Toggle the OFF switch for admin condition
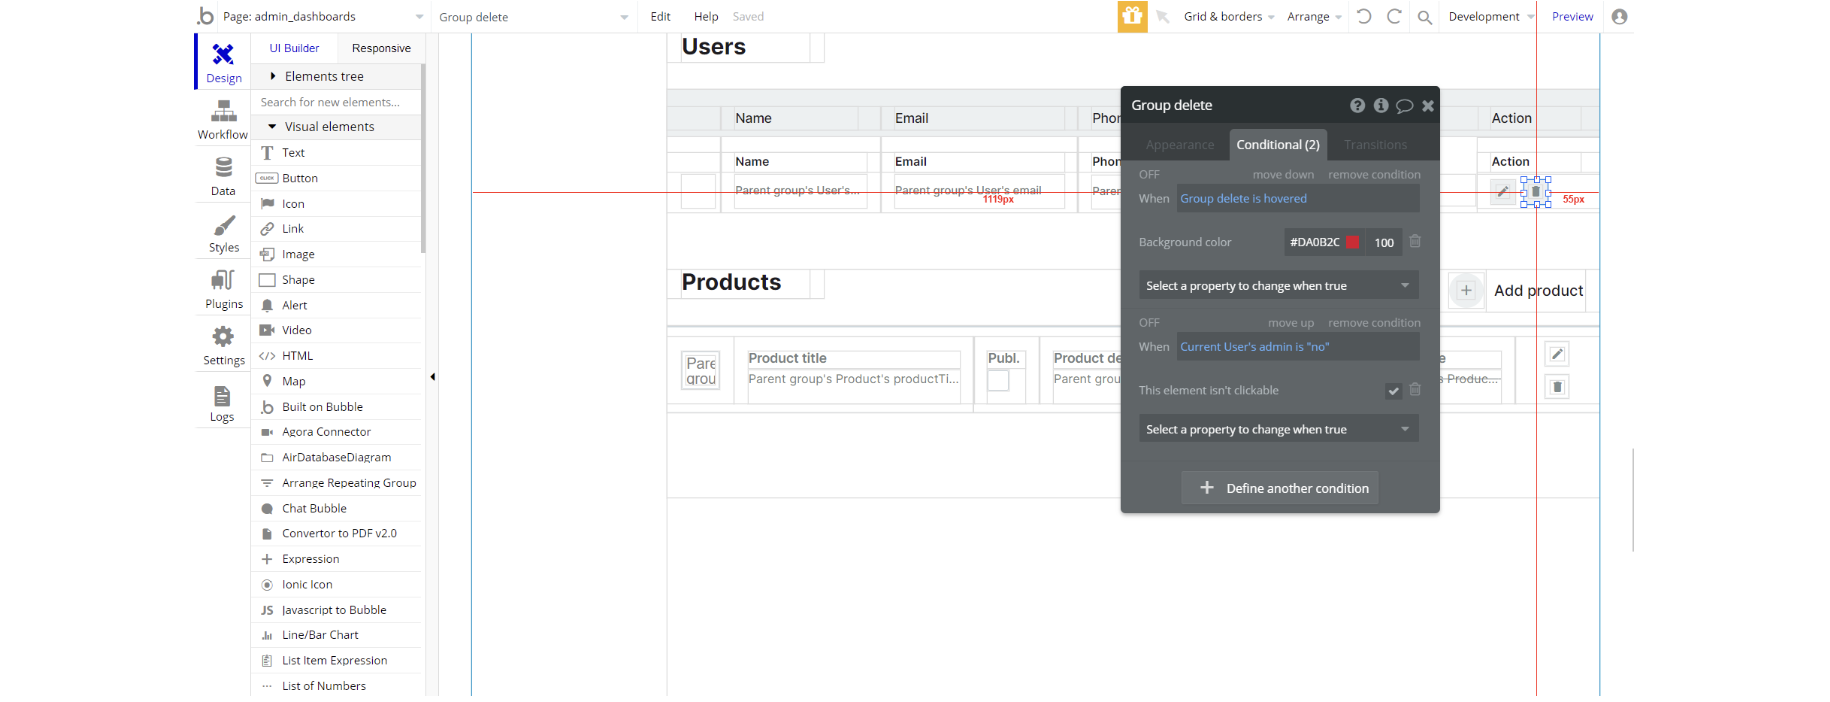1830x702 pixels. [x=1149, y=323]
